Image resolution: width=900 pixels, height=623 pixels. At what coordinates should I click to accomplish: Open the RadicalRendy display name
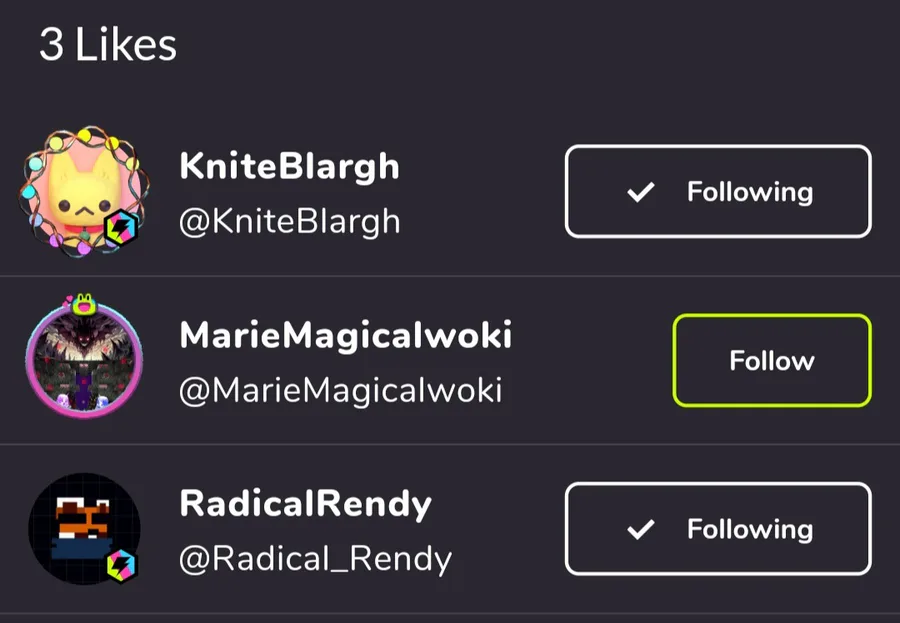[305, 505]
